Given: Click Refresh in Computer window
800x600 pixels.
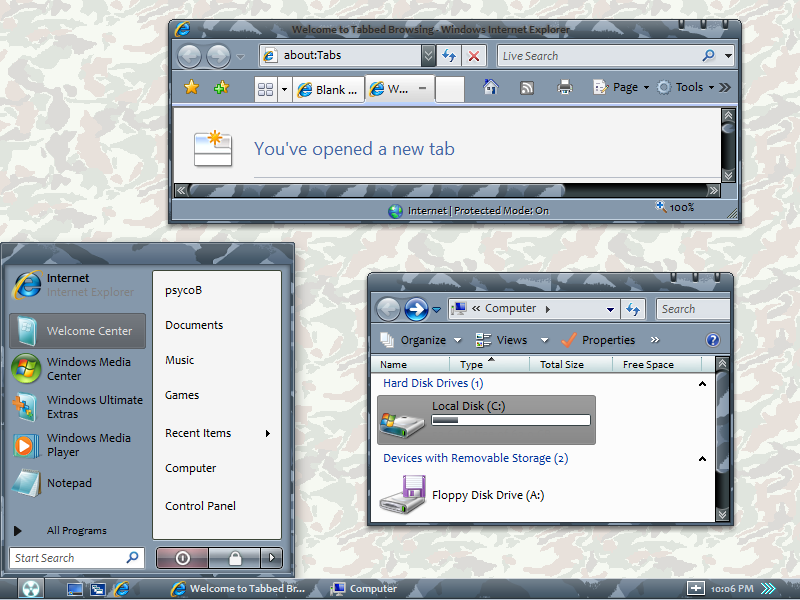Looking at the screenshot, I should [x=633, y=309].
